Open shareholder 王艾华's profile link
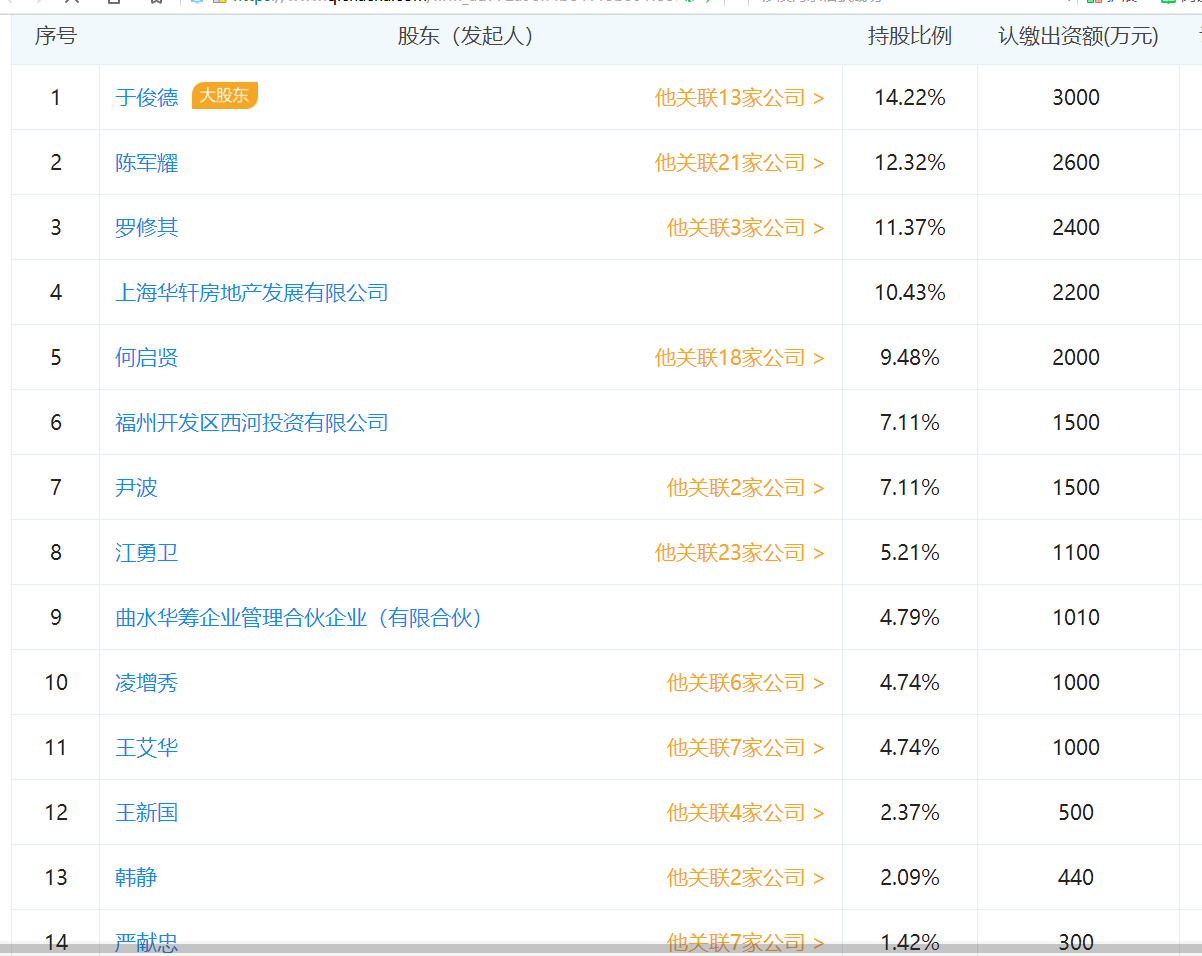The width and height of the screenshot is (1202, 956). (x=147, y=747)
